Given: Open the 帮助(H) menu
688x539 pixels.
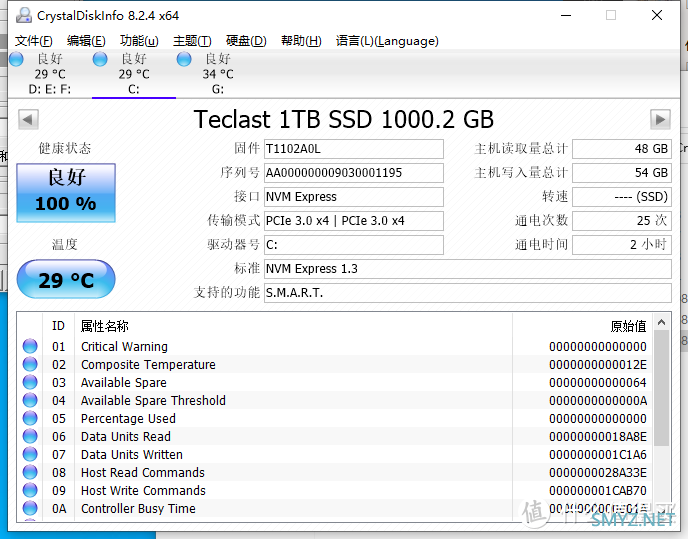Looking at the screenshot, I should tap(301, 41).
